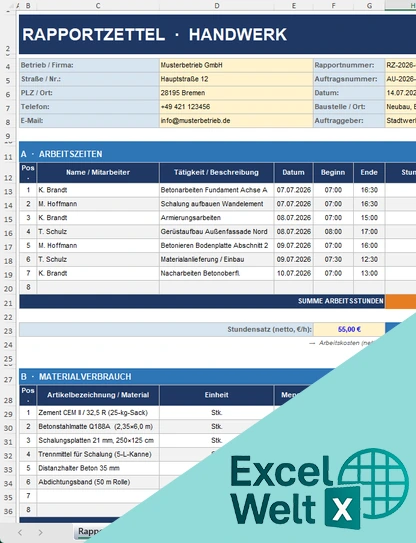
Task: Click the 'Betrieb / Firma:' label cell
Action: tap(89, 65)
